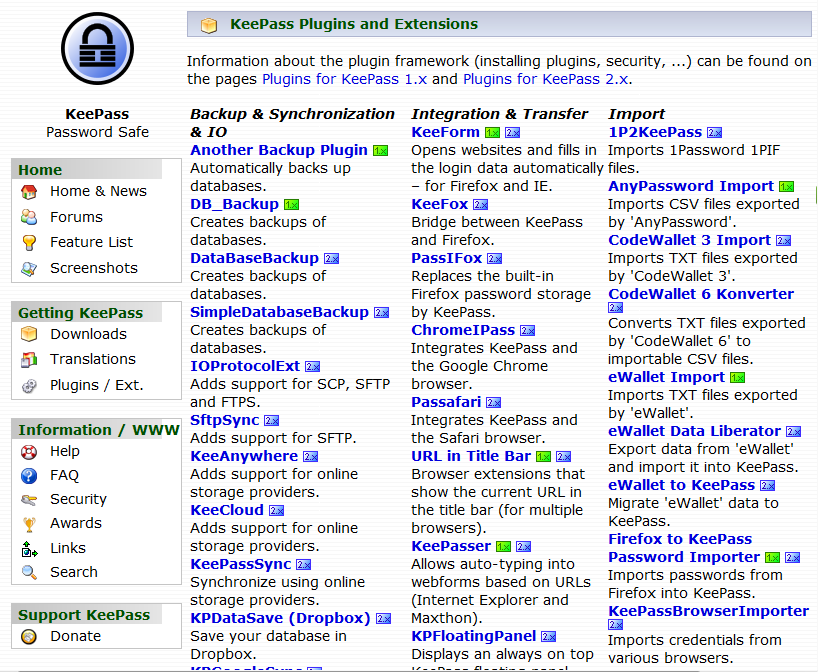Image resolution: width=818 pixels, height=672 pixels.
Task: Follow the Plugins for KeePass 1.x link
Action: [x=344, y=79]
